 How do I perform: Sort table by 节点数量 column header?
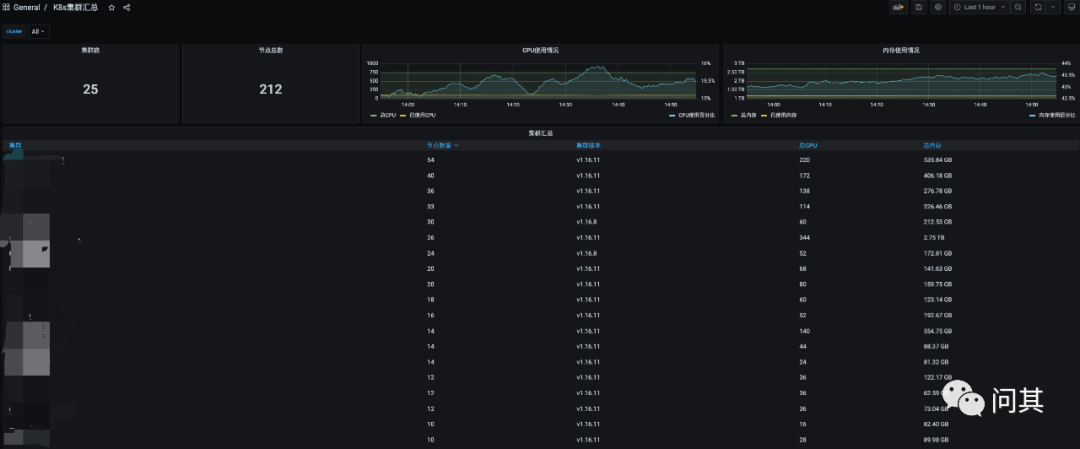click(x=441, y=145)
